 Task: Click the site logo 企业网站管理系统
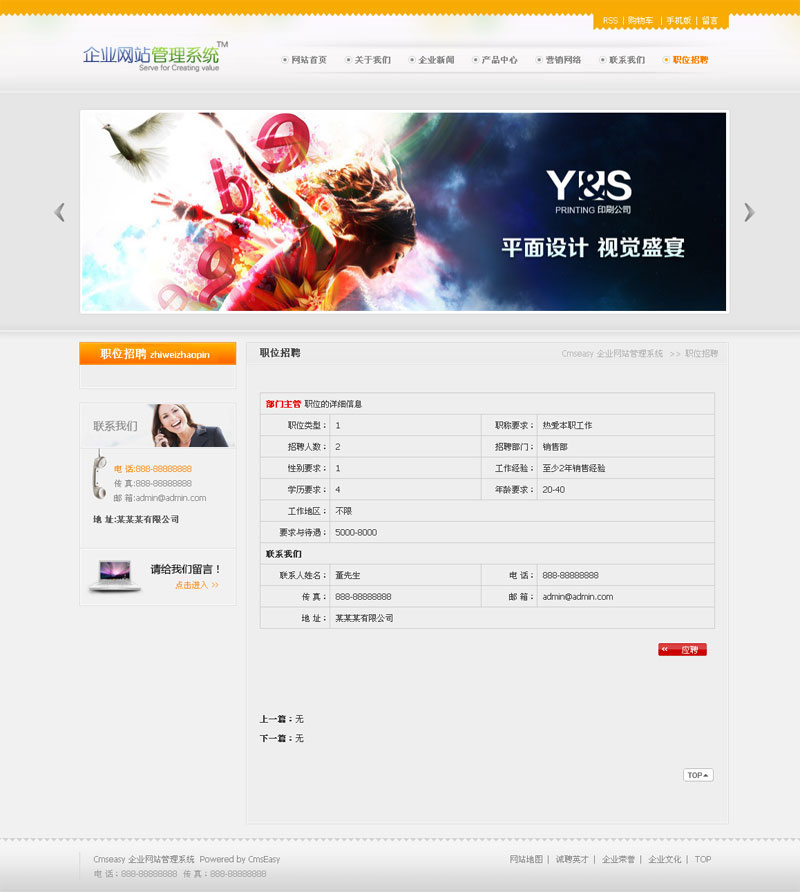click(152, 56)
